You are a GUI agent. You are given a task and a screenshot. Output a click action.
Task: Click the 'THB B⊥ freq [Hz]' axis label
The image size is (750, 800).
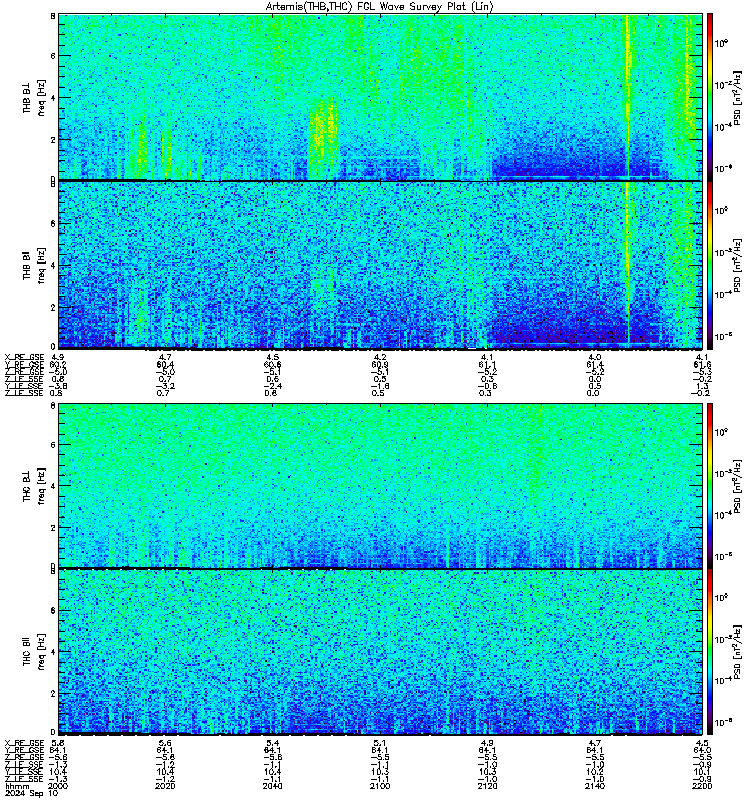pyautogui.click(x=34, y=97)
